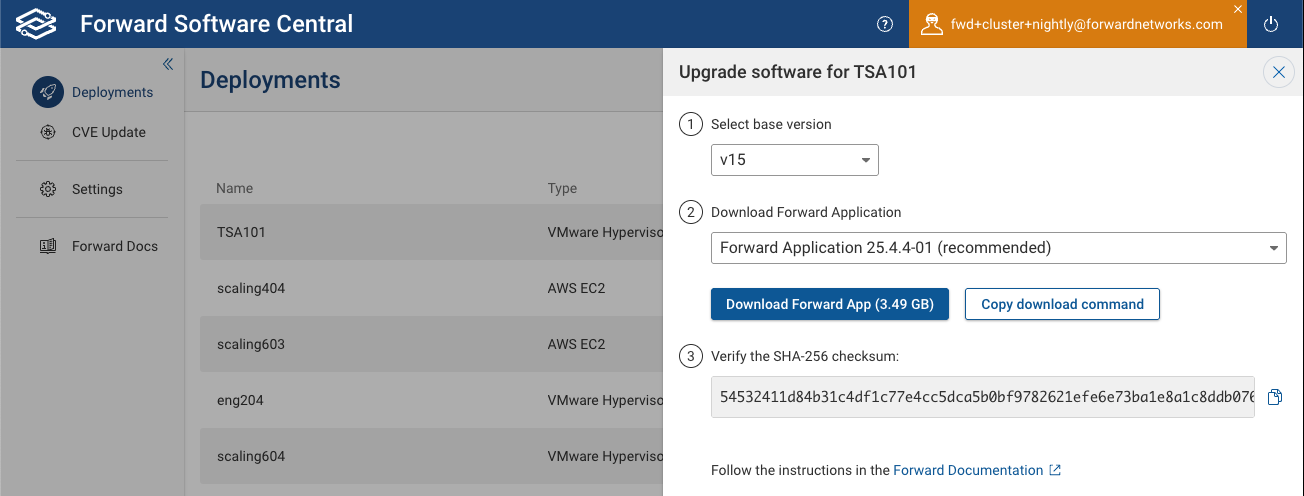Copy the SHA-256 checksum with clipboard icon
1304x496 pixels.
tap(1275, 397)
